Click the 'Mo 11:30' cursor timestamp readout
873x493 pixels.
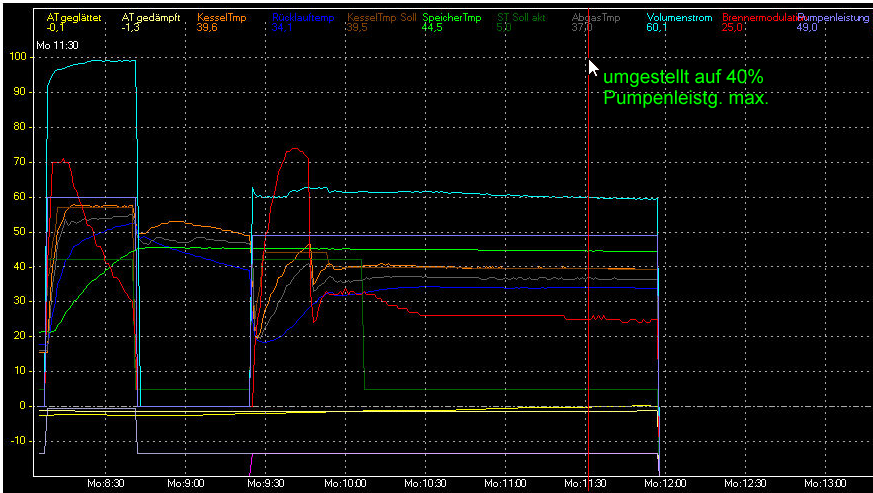tap(56, 45)
